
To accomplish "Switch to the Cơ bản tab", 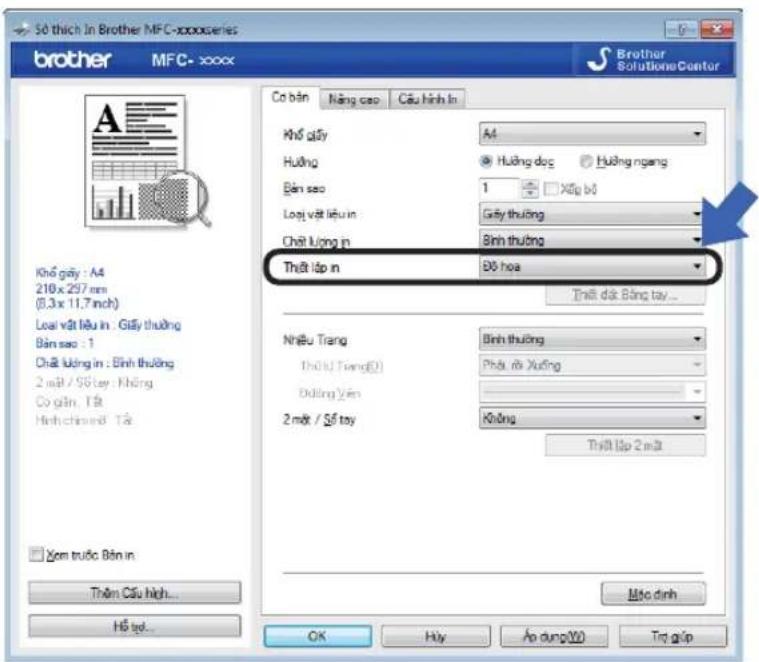I will (x=290, y=97).
